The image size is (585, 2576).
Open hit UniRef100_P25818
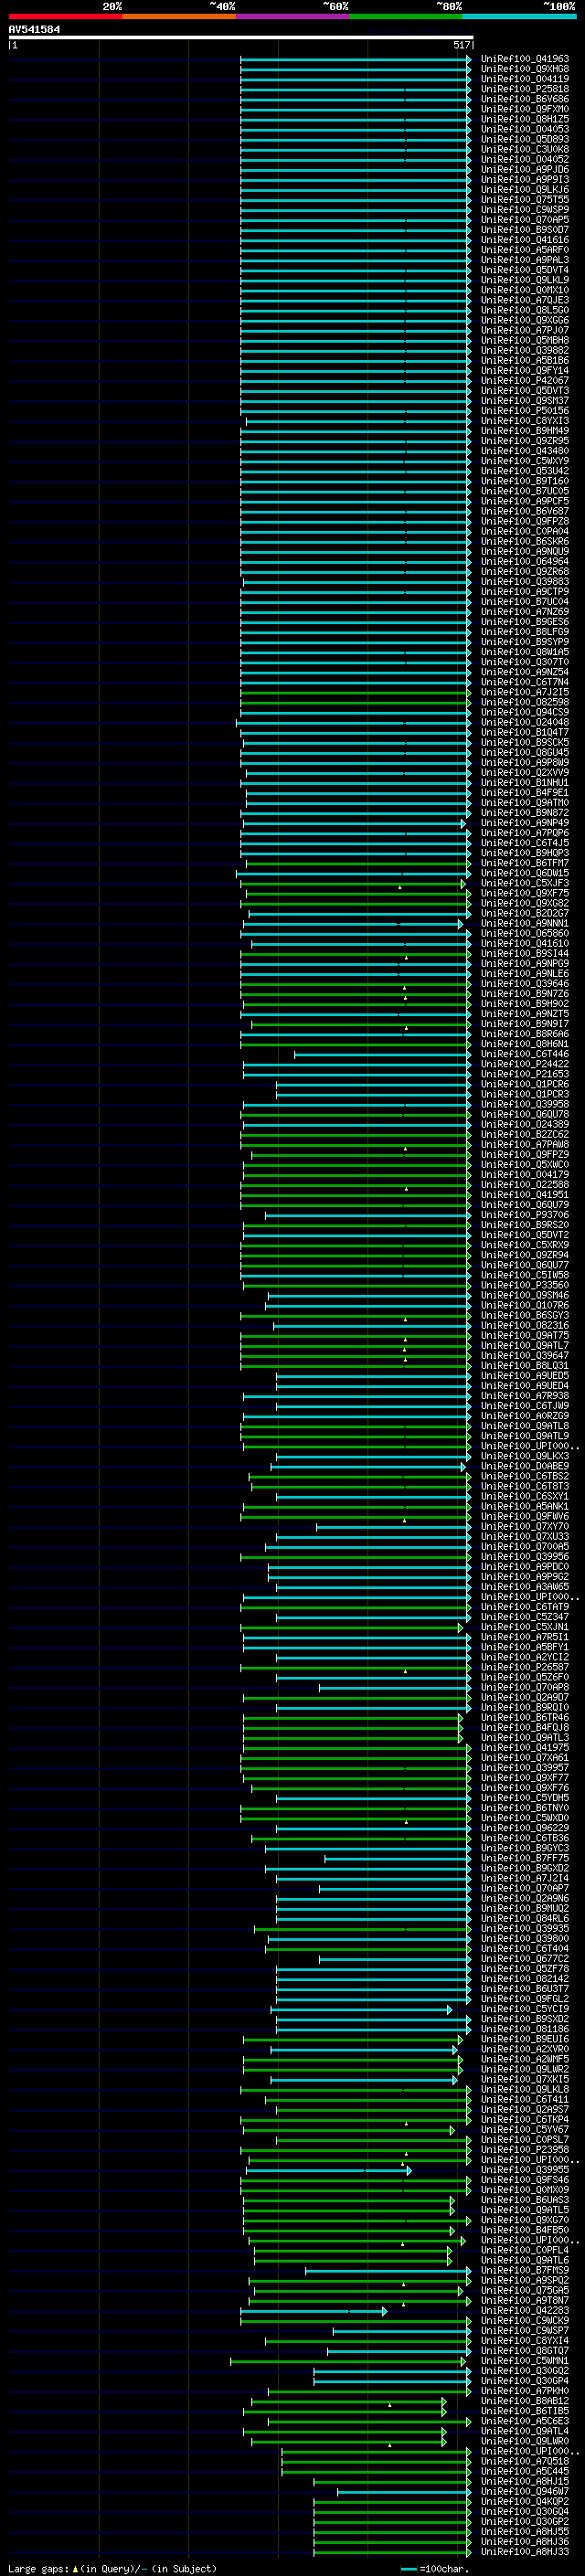525,89
